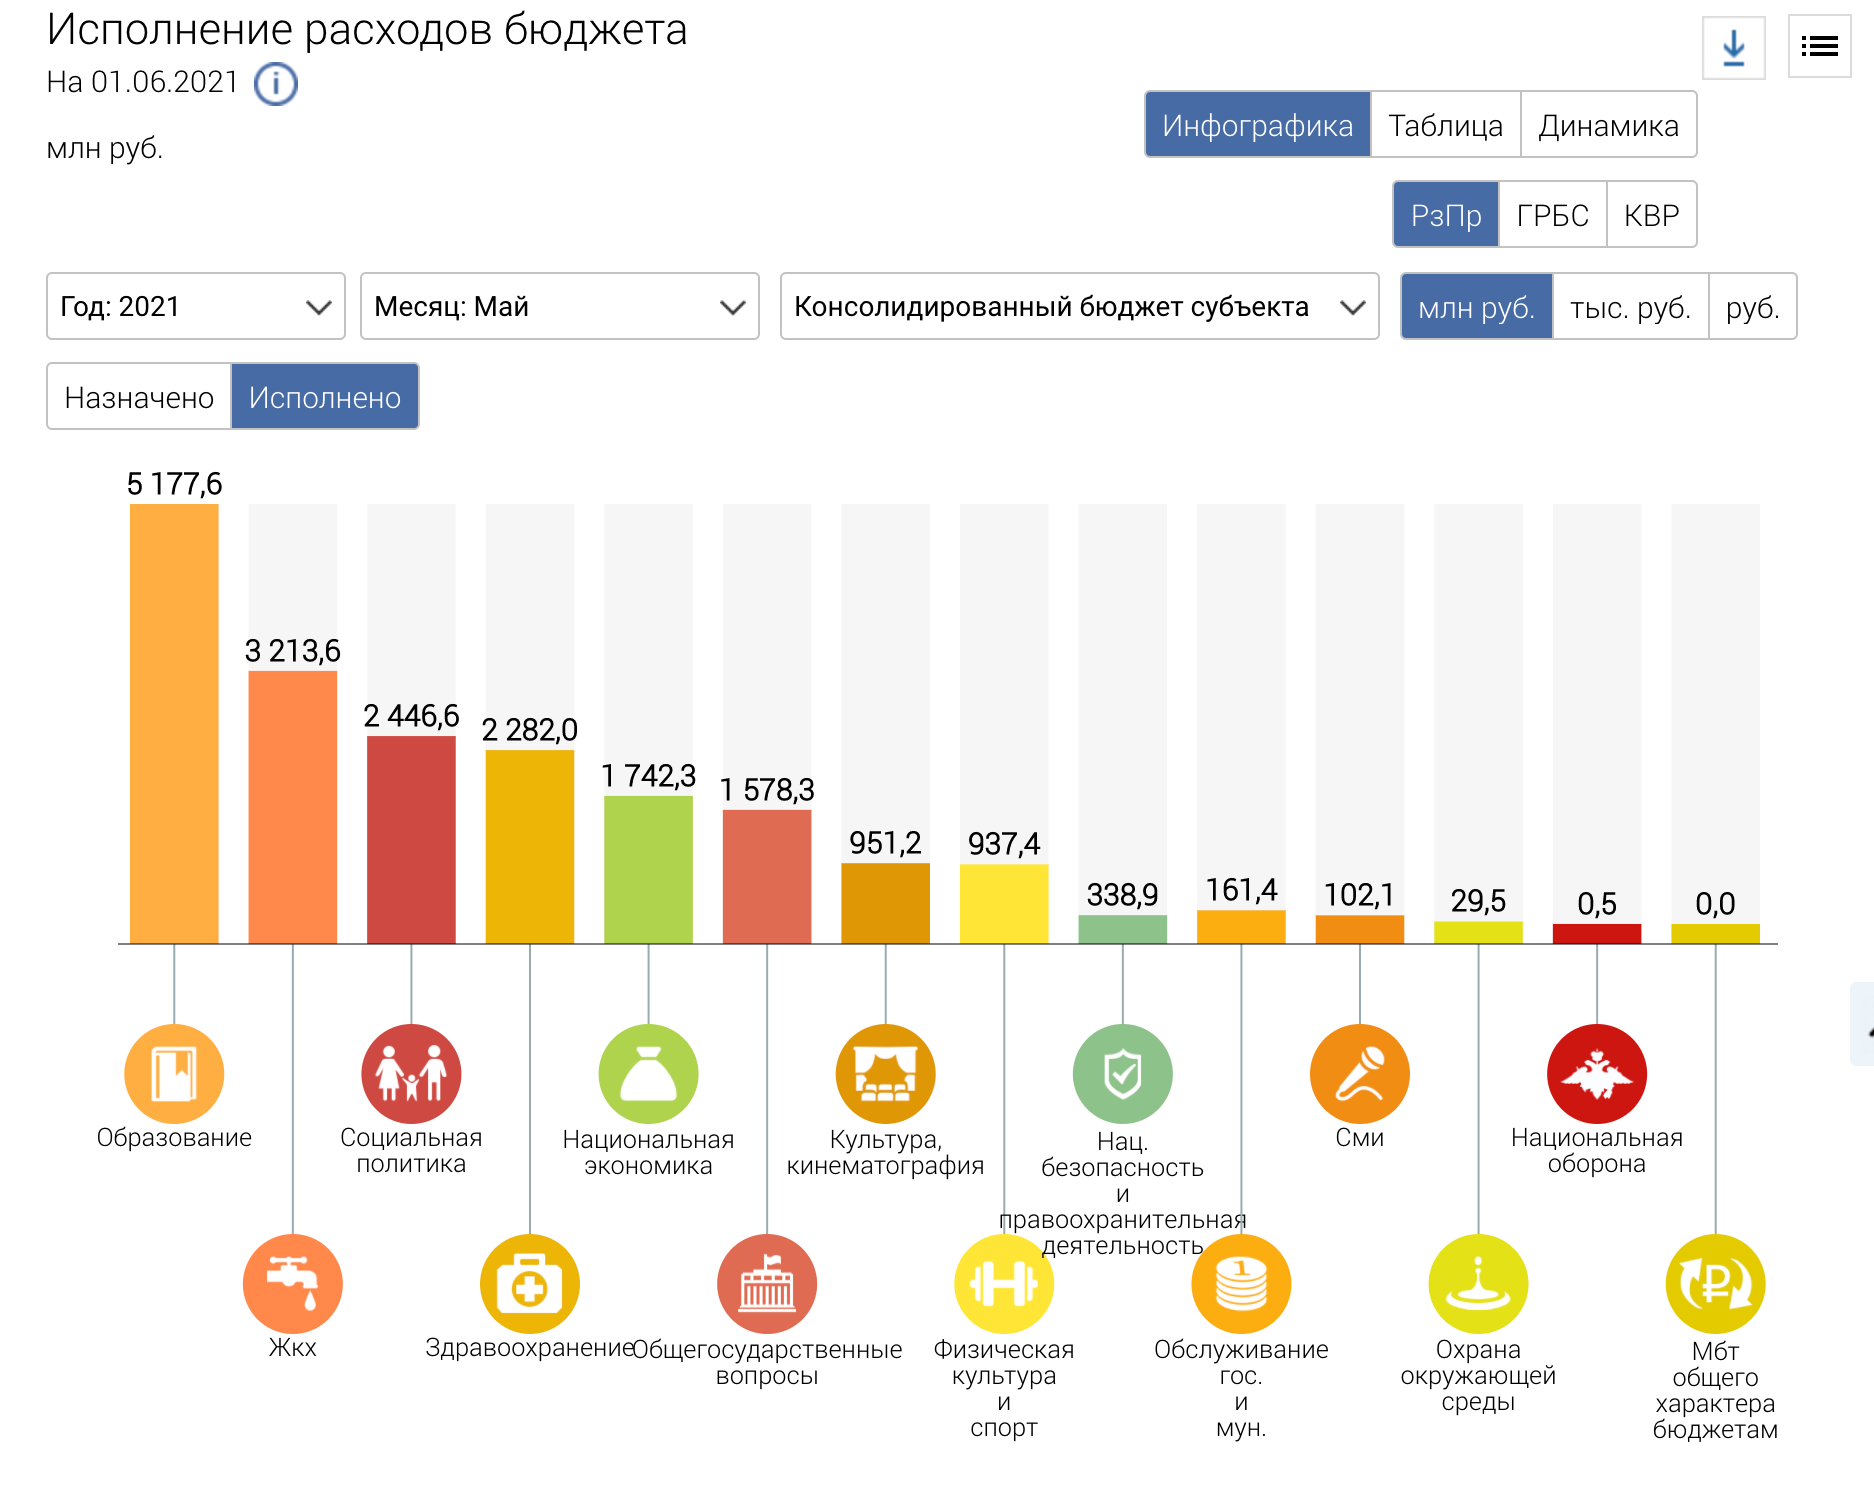Click the Национальная экономика bar of 1 742,3
Screen dimensions: 1874x1488
click(x=648, y=870)
